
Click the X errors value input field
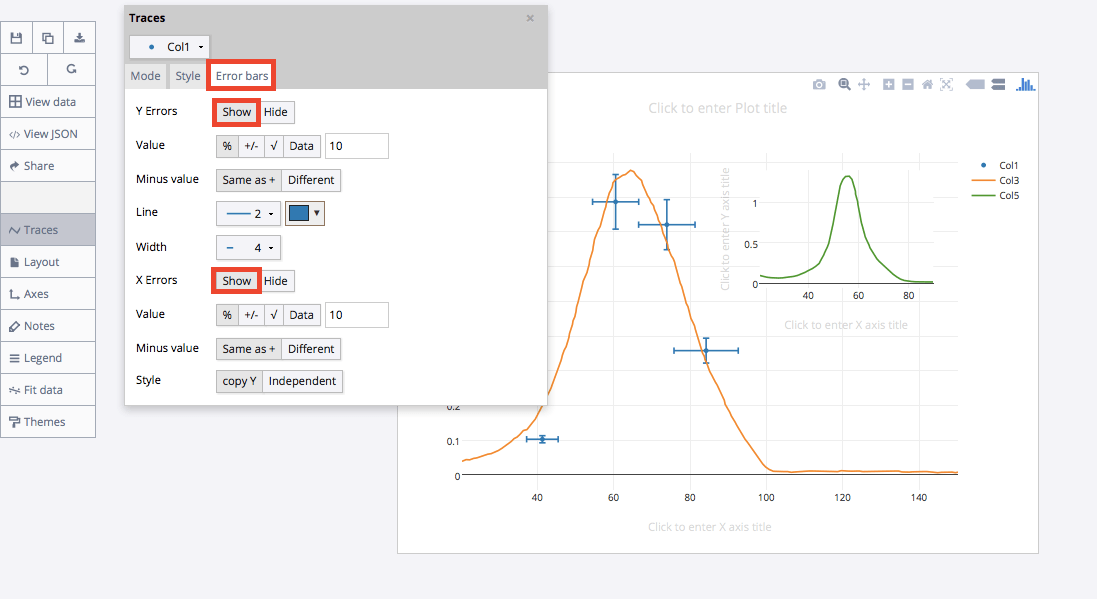pyautogui.click(x=357, y=315)
